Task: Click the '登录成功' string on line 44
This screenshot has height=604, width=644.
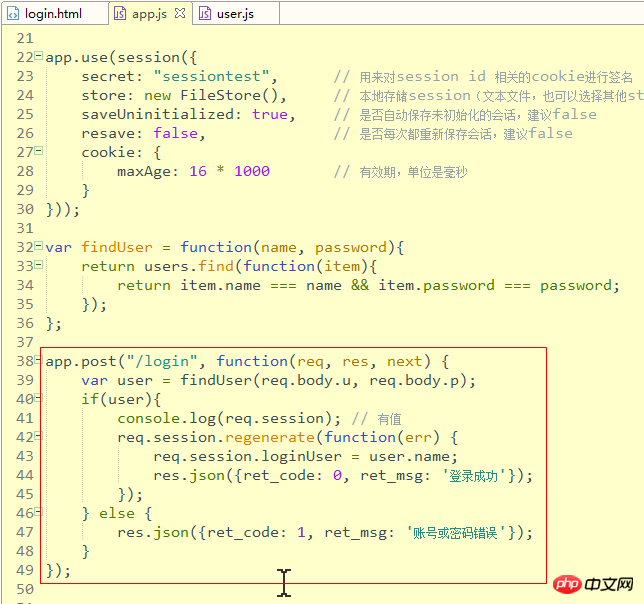Action: pyautogui.click(x=474, y=476)
